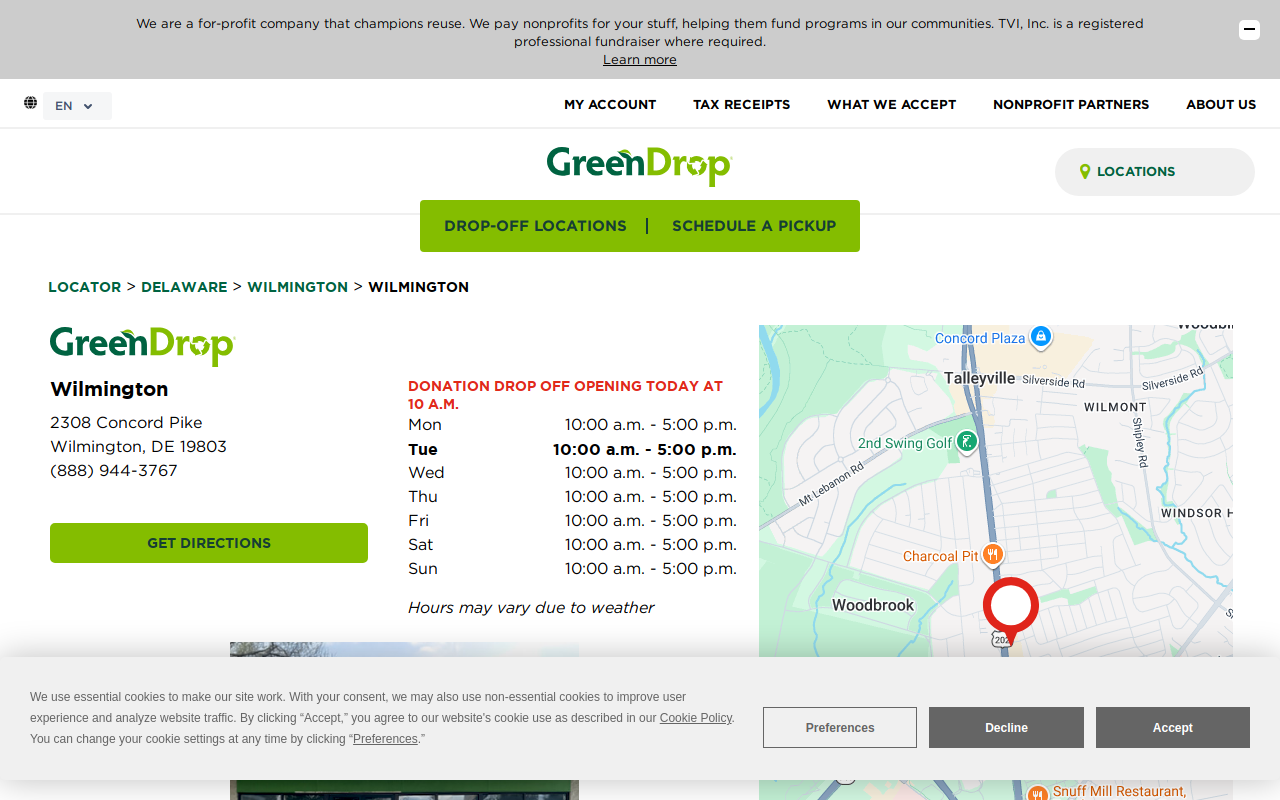Click Woodbrook label on map

click(x=873, y=605)
